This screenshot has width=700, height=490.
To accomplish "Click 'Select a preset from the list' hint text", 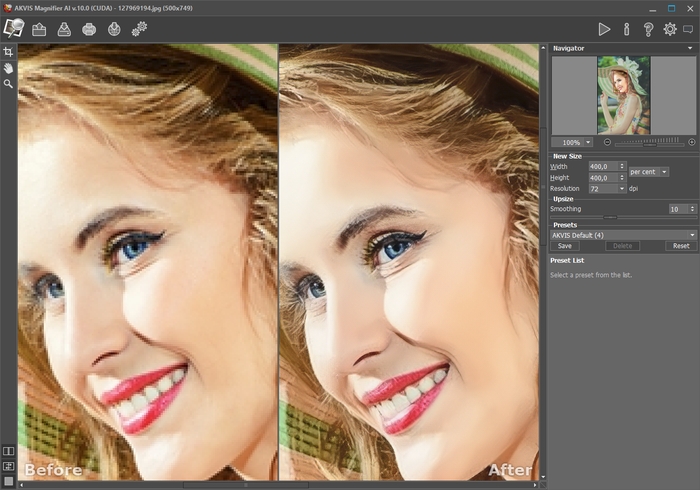I will 591,275.
